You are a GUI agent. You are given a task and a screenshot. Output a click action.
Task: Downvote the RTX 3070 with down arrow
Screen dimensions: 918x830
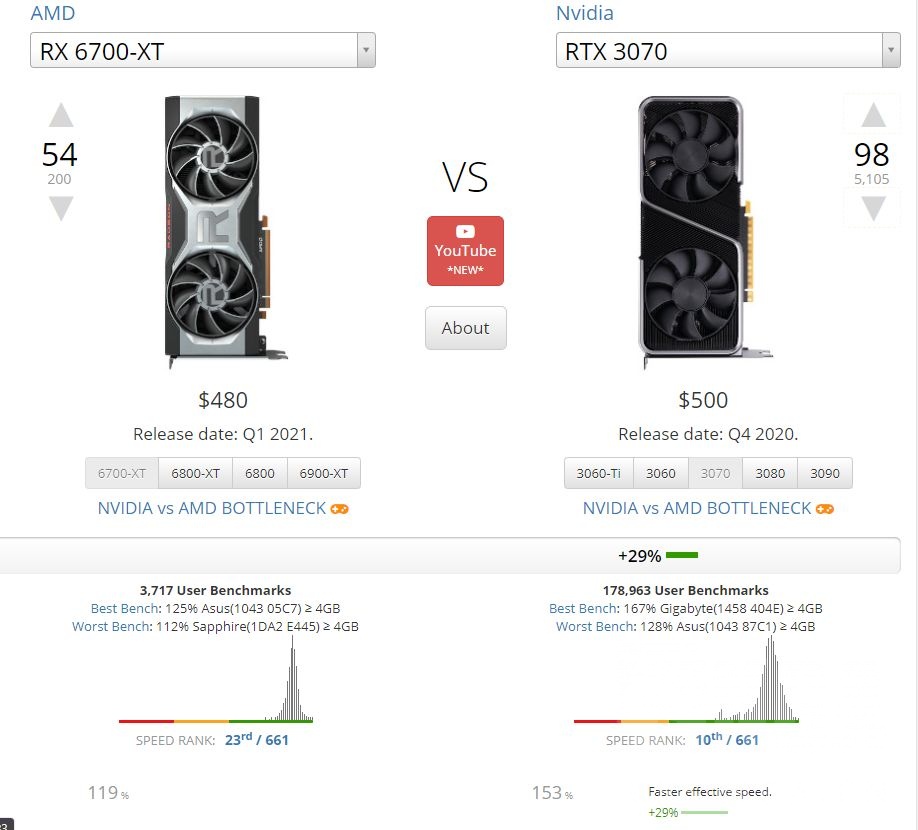(x=873, y=208)
